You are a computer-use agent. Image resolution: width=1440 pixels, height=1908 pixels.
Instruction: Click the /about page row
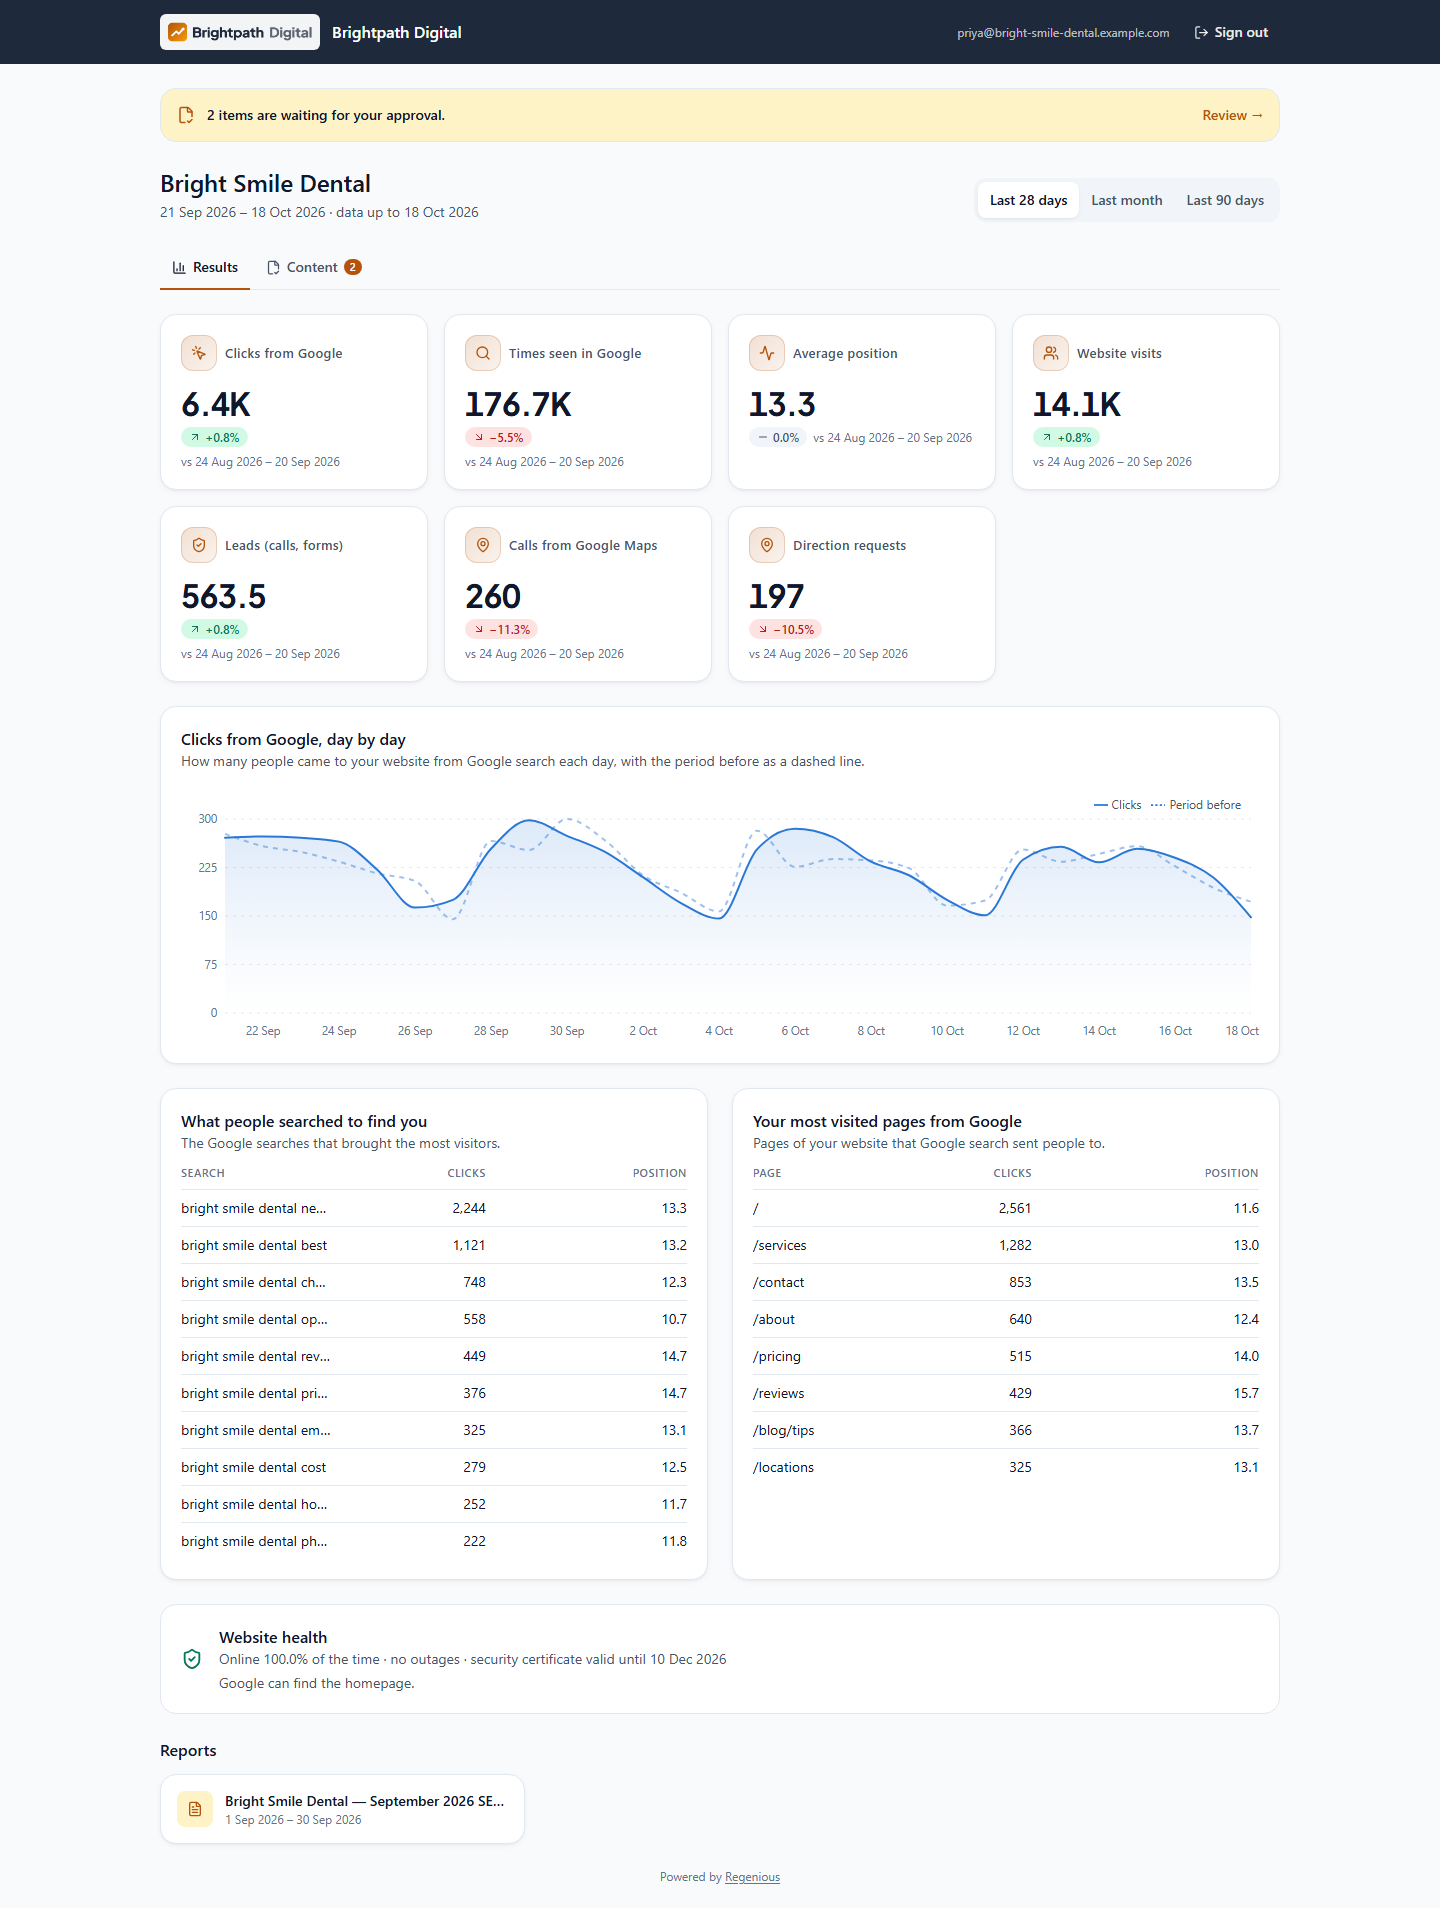[1006, 1319]
